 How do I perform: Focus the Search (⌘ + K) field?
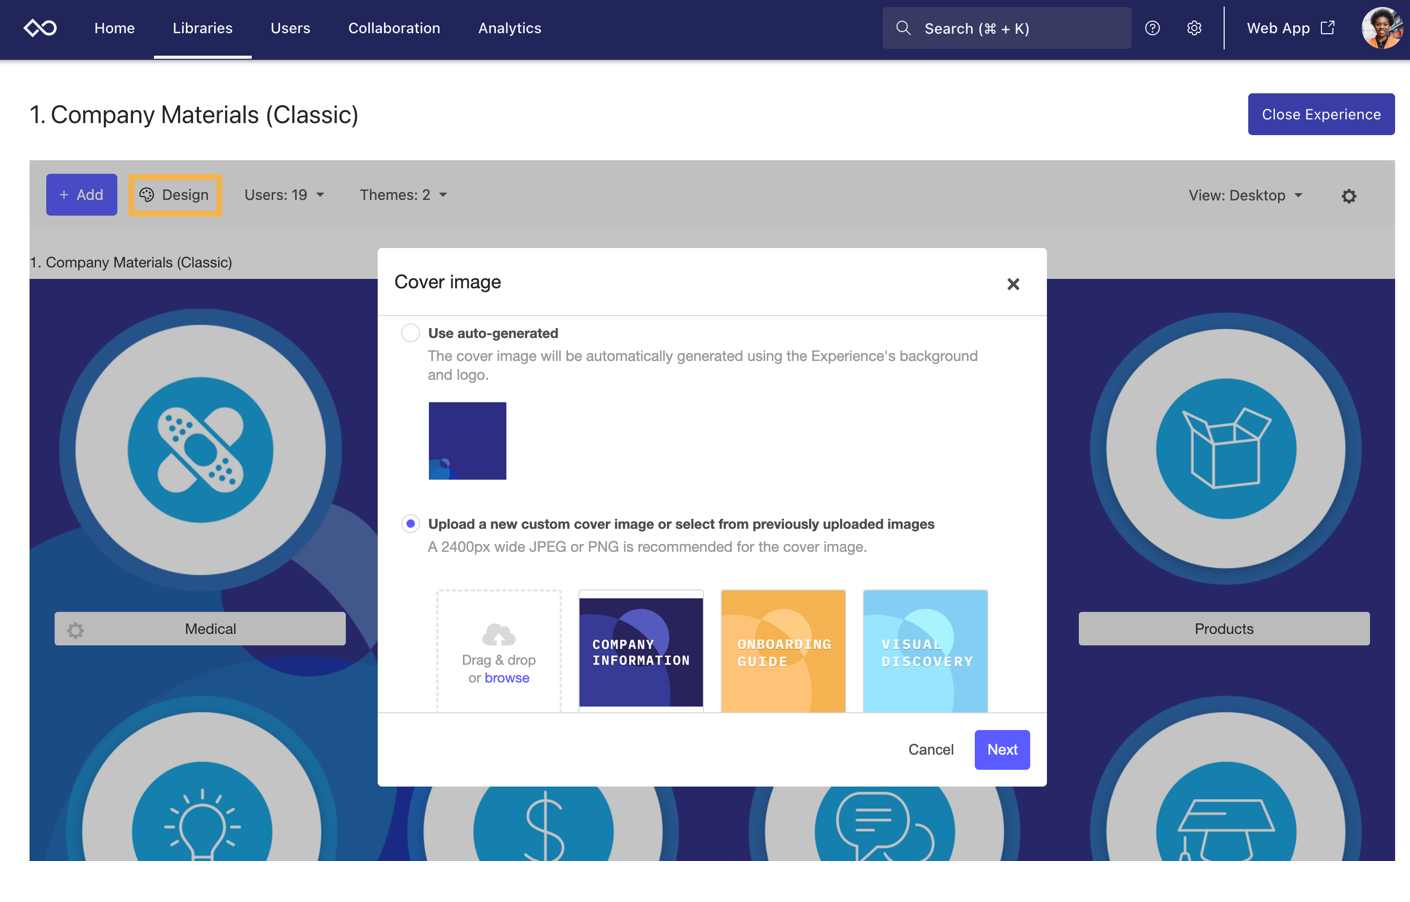[1006, 28]
